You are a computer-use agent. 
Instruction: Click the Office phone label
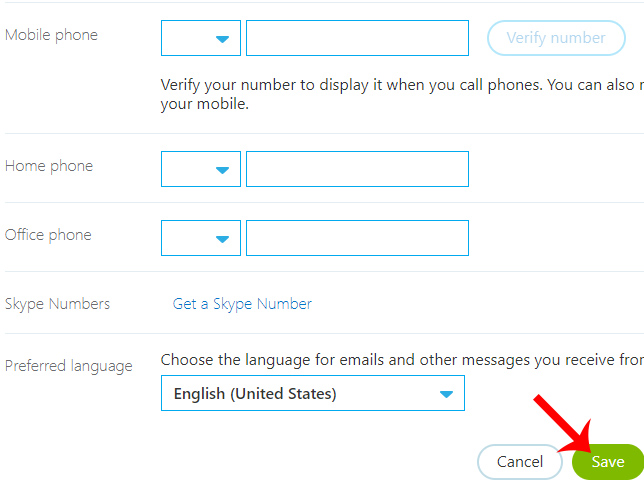coord(48,235)
